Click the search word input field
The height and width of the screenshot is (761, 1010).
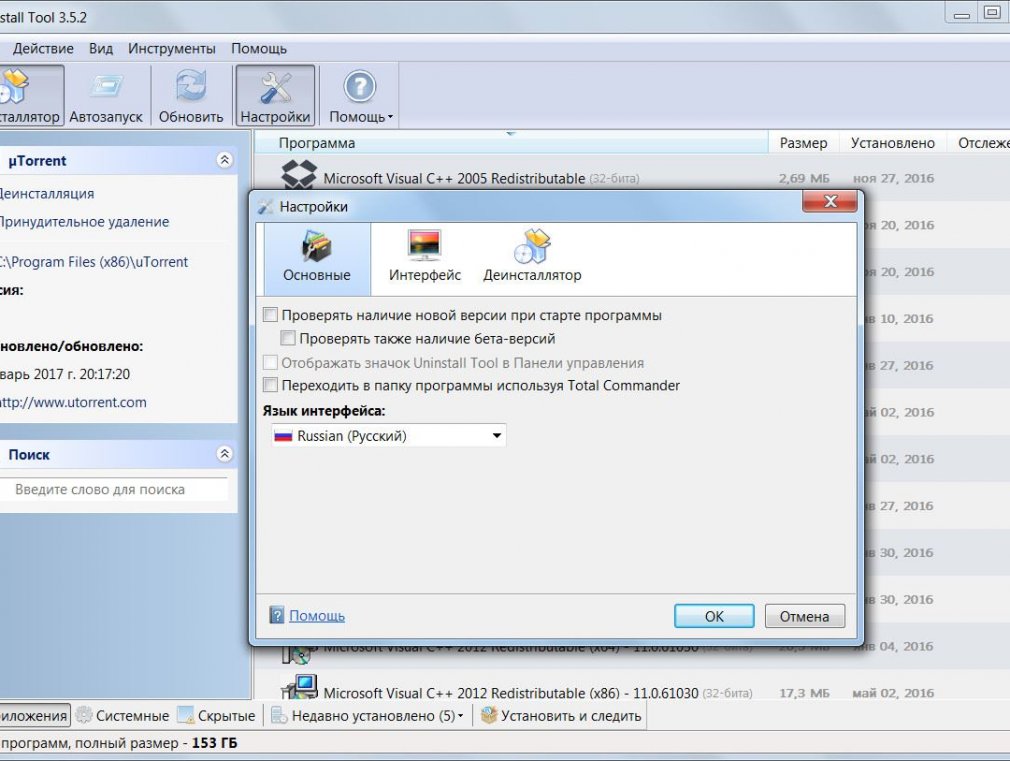click(x=115, y=490)
